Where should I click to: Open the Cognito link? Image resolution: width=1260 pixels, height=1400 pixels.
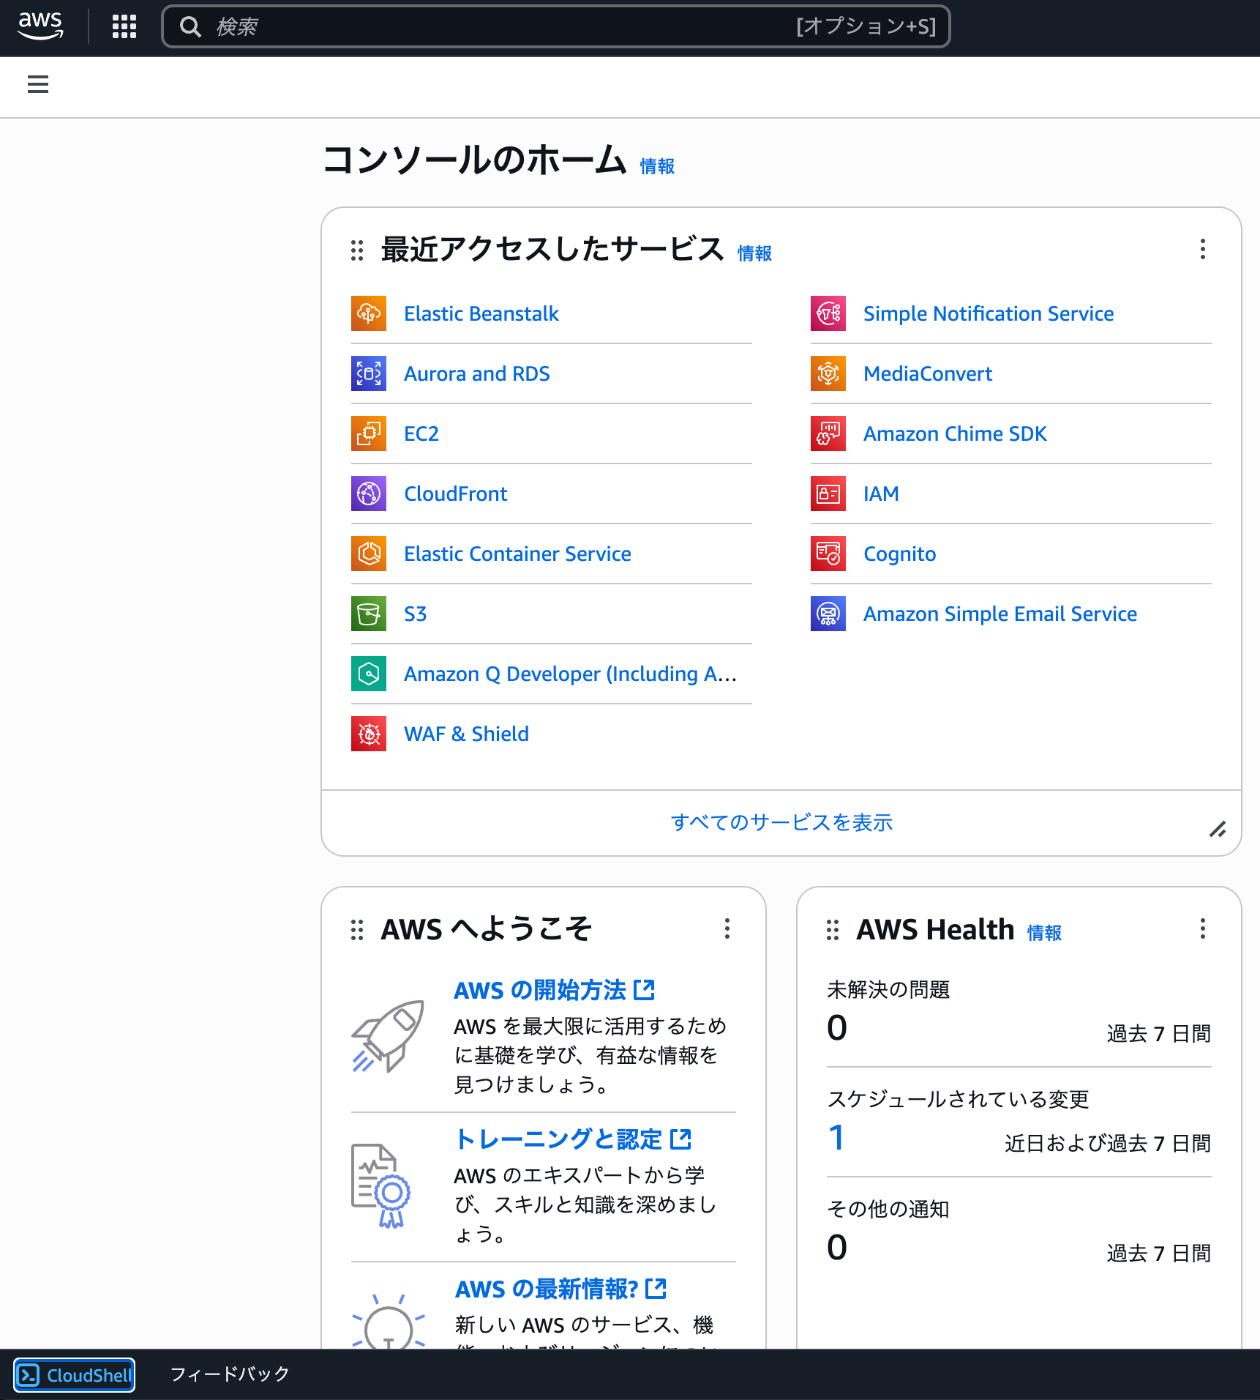click(899, 554)
